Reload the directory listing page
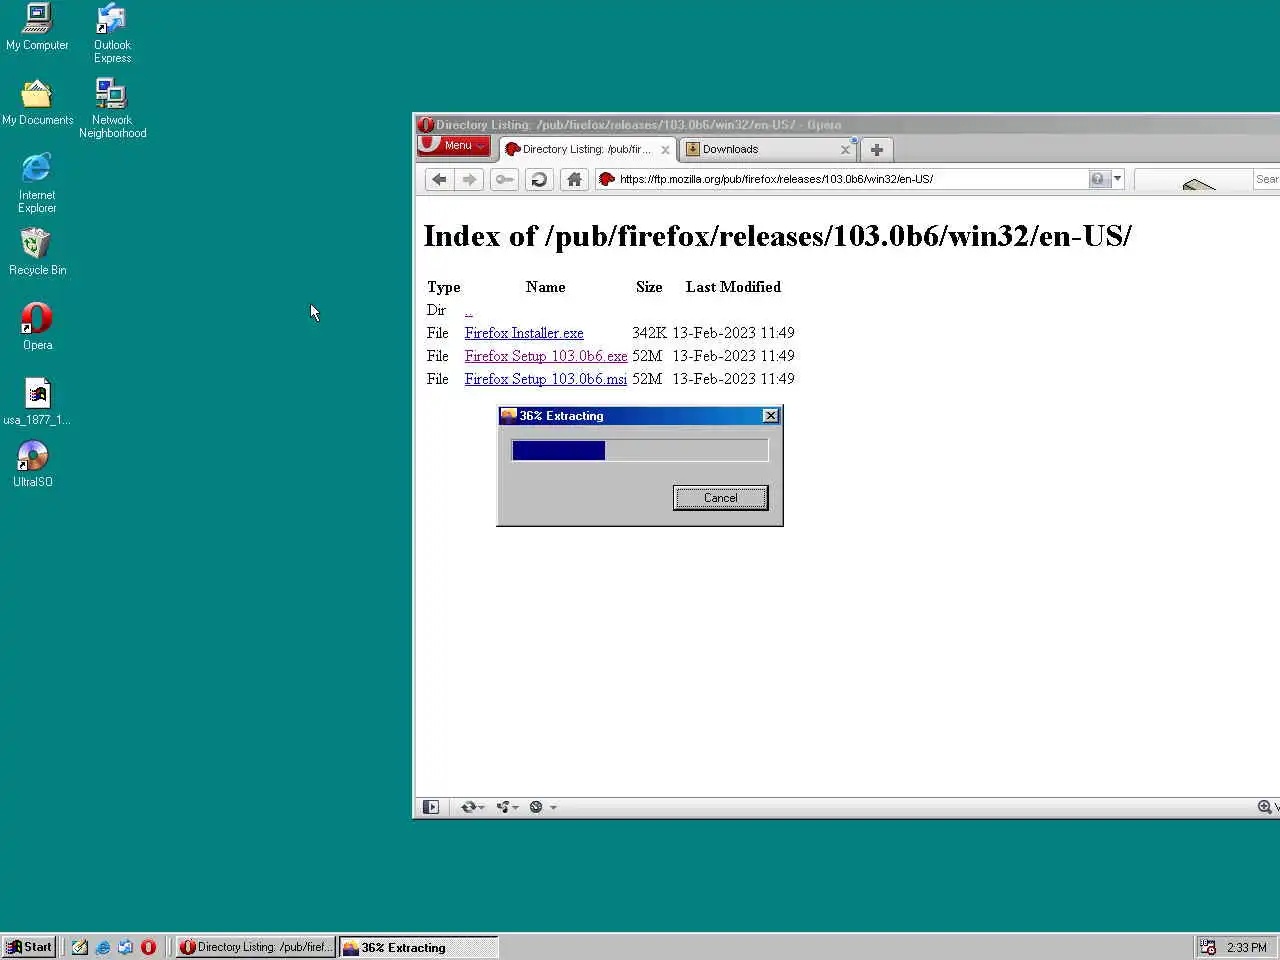Viewport: 1280px width, 960px height. (x=539, y=179)
